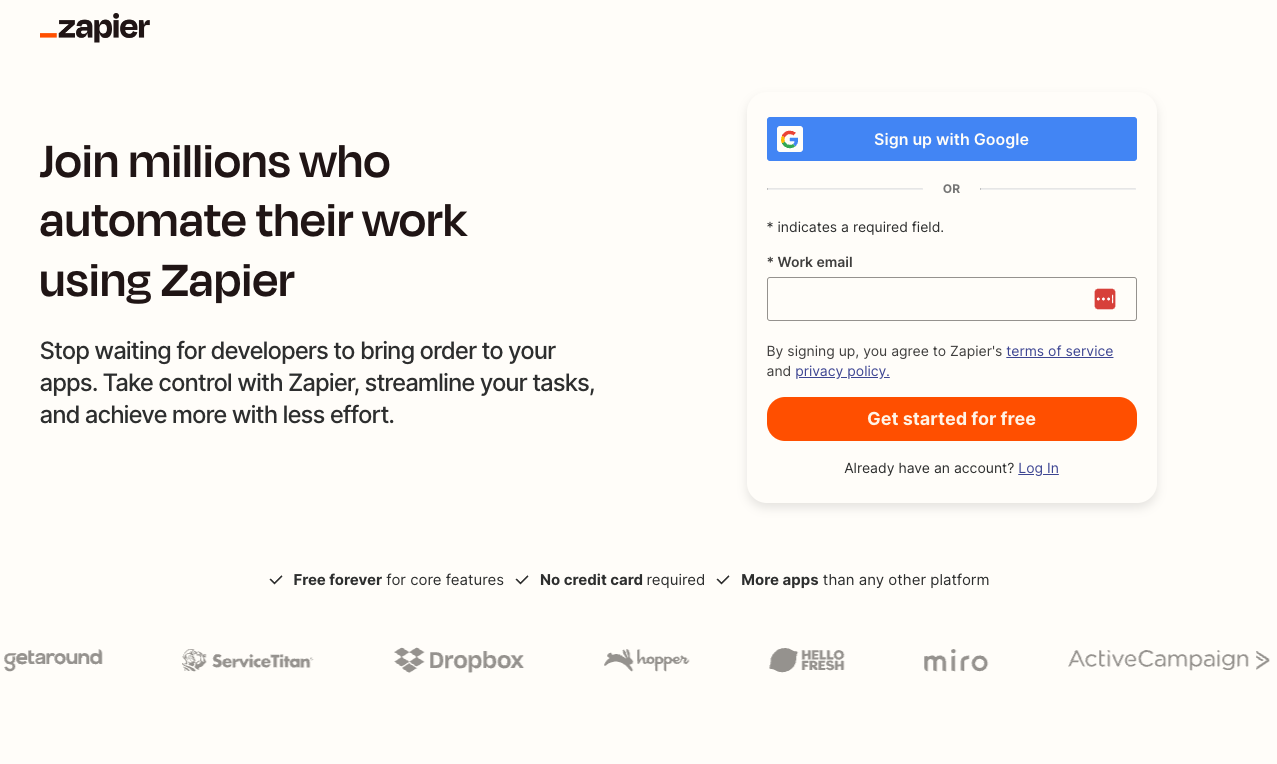Screen dimensions: 1277x764
Task: Click the miro logo
Action: 954,660
